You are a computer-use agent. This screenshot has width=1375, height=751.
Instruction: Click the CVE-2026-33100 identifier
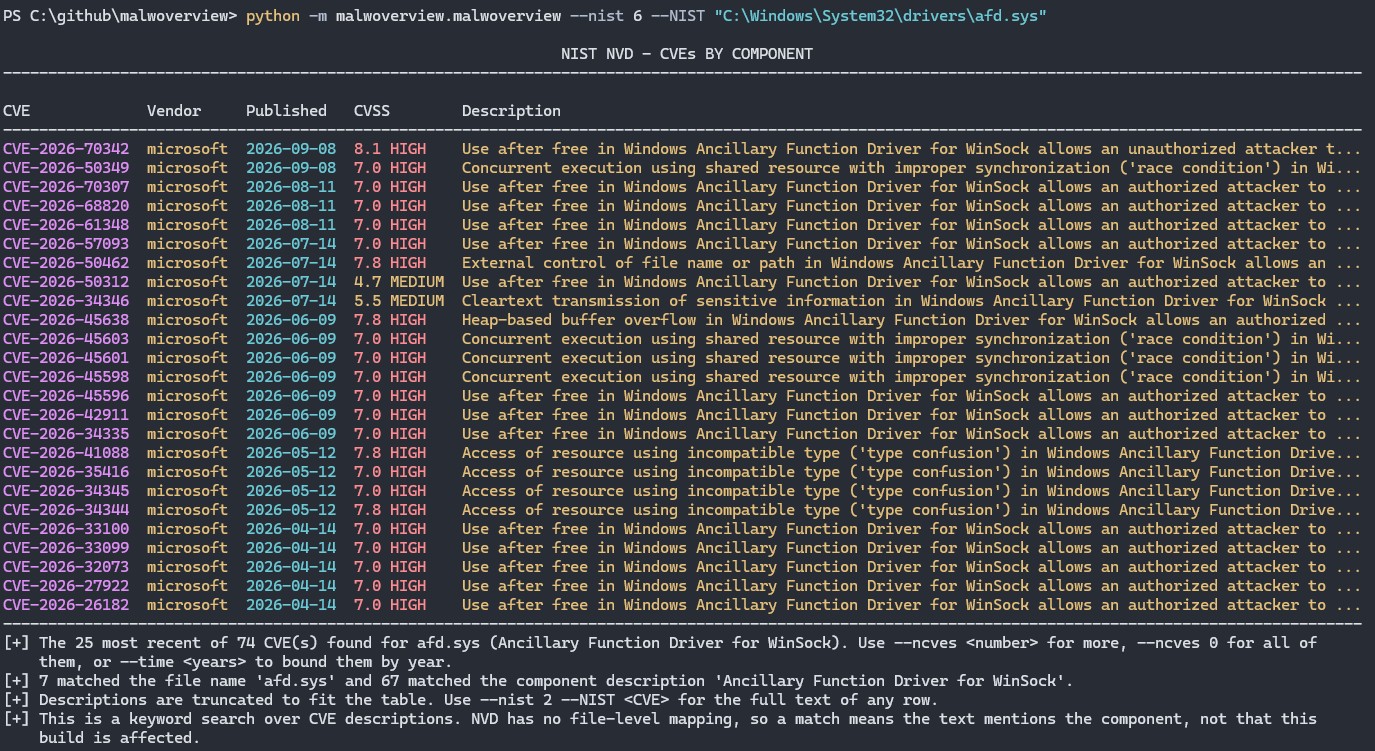[66, 529]
